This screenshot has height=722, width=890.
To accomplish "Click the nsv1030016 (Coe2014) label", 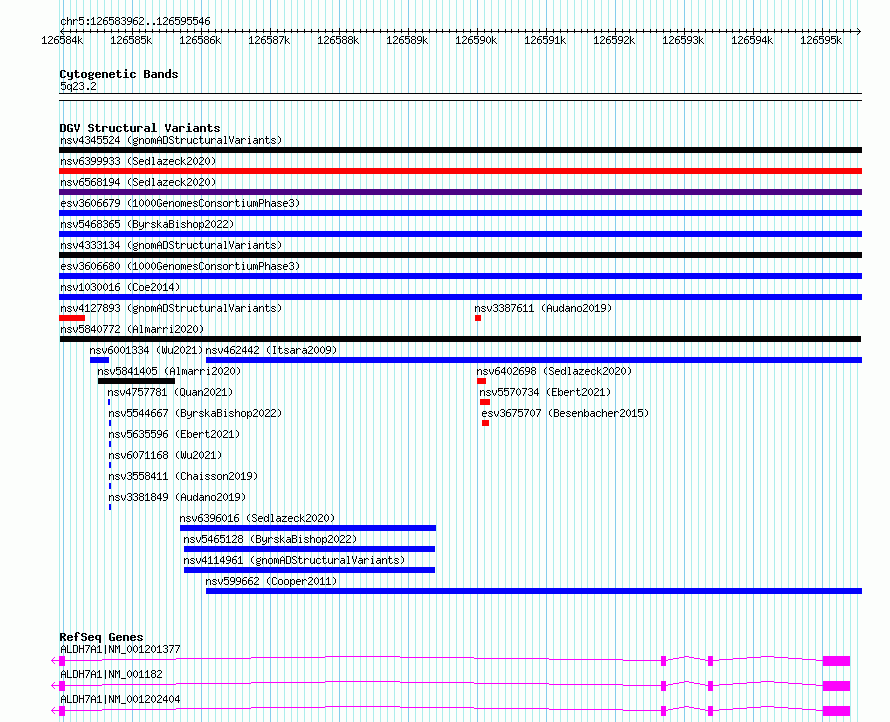I will pos(120,287).
